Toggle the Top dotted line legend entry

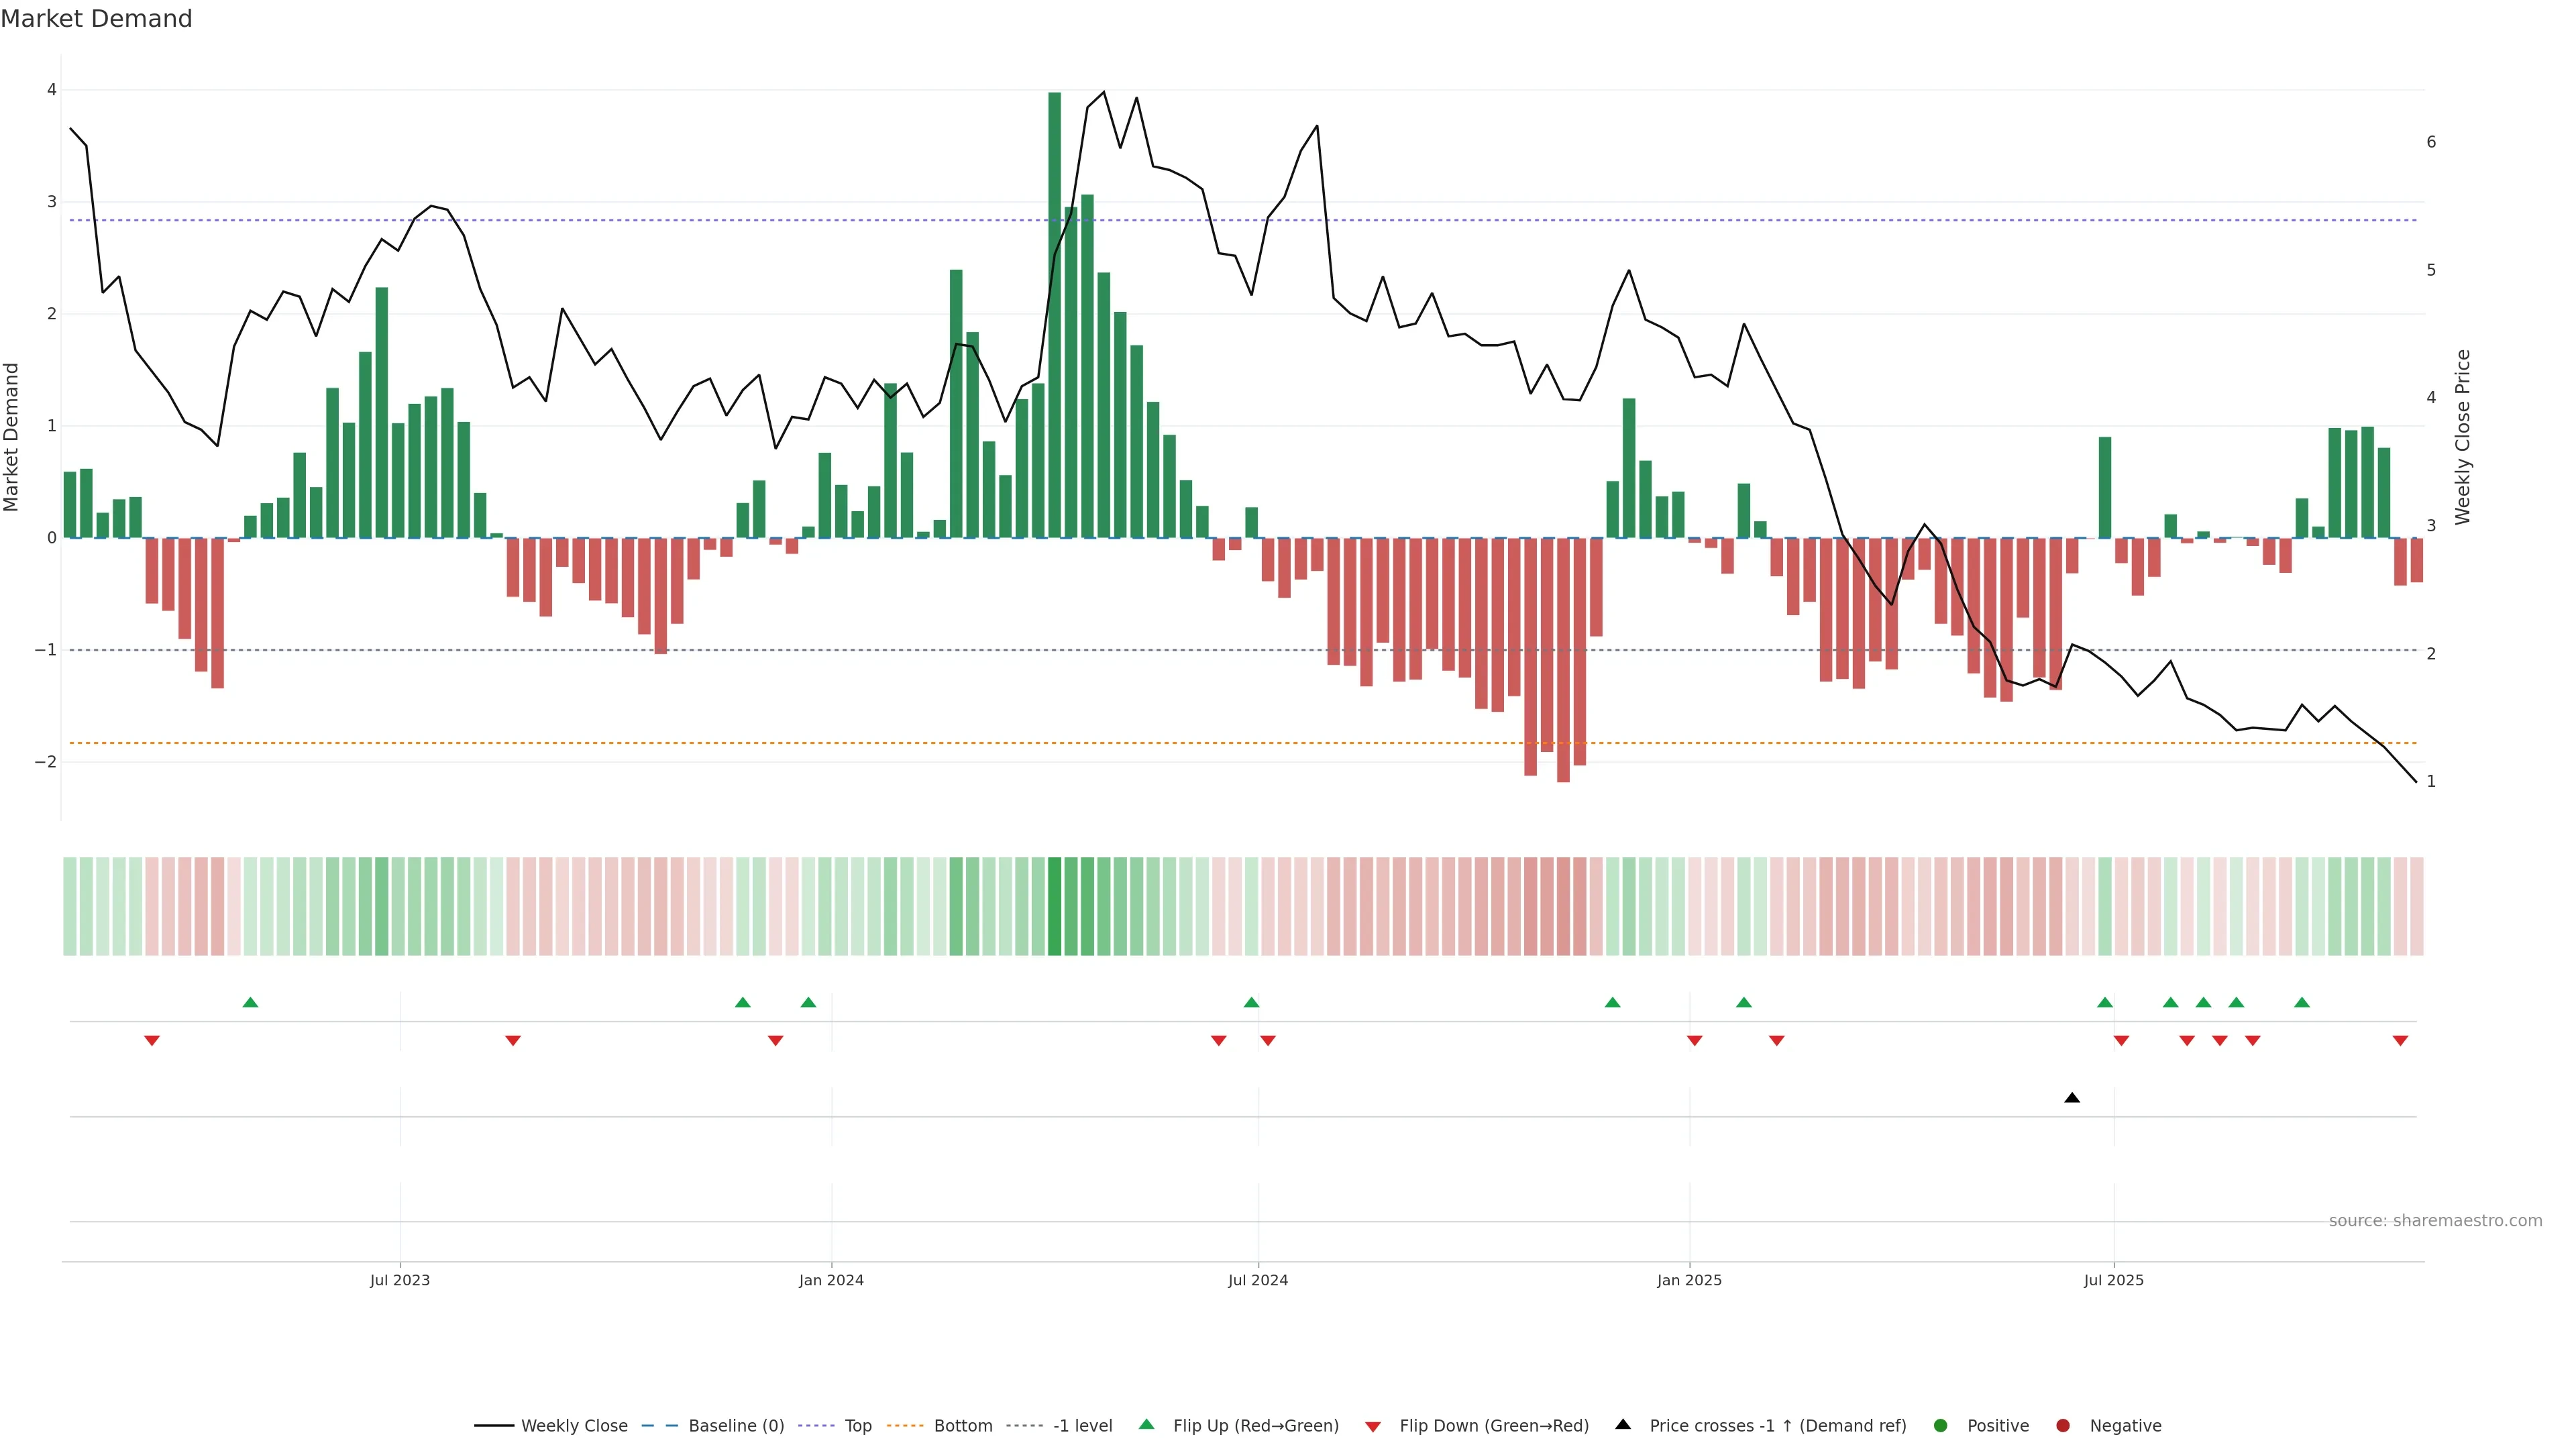(857, 1425)
